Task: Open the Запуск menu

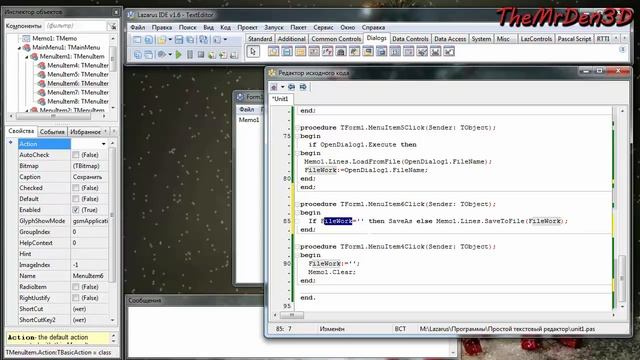Action: 273,27
